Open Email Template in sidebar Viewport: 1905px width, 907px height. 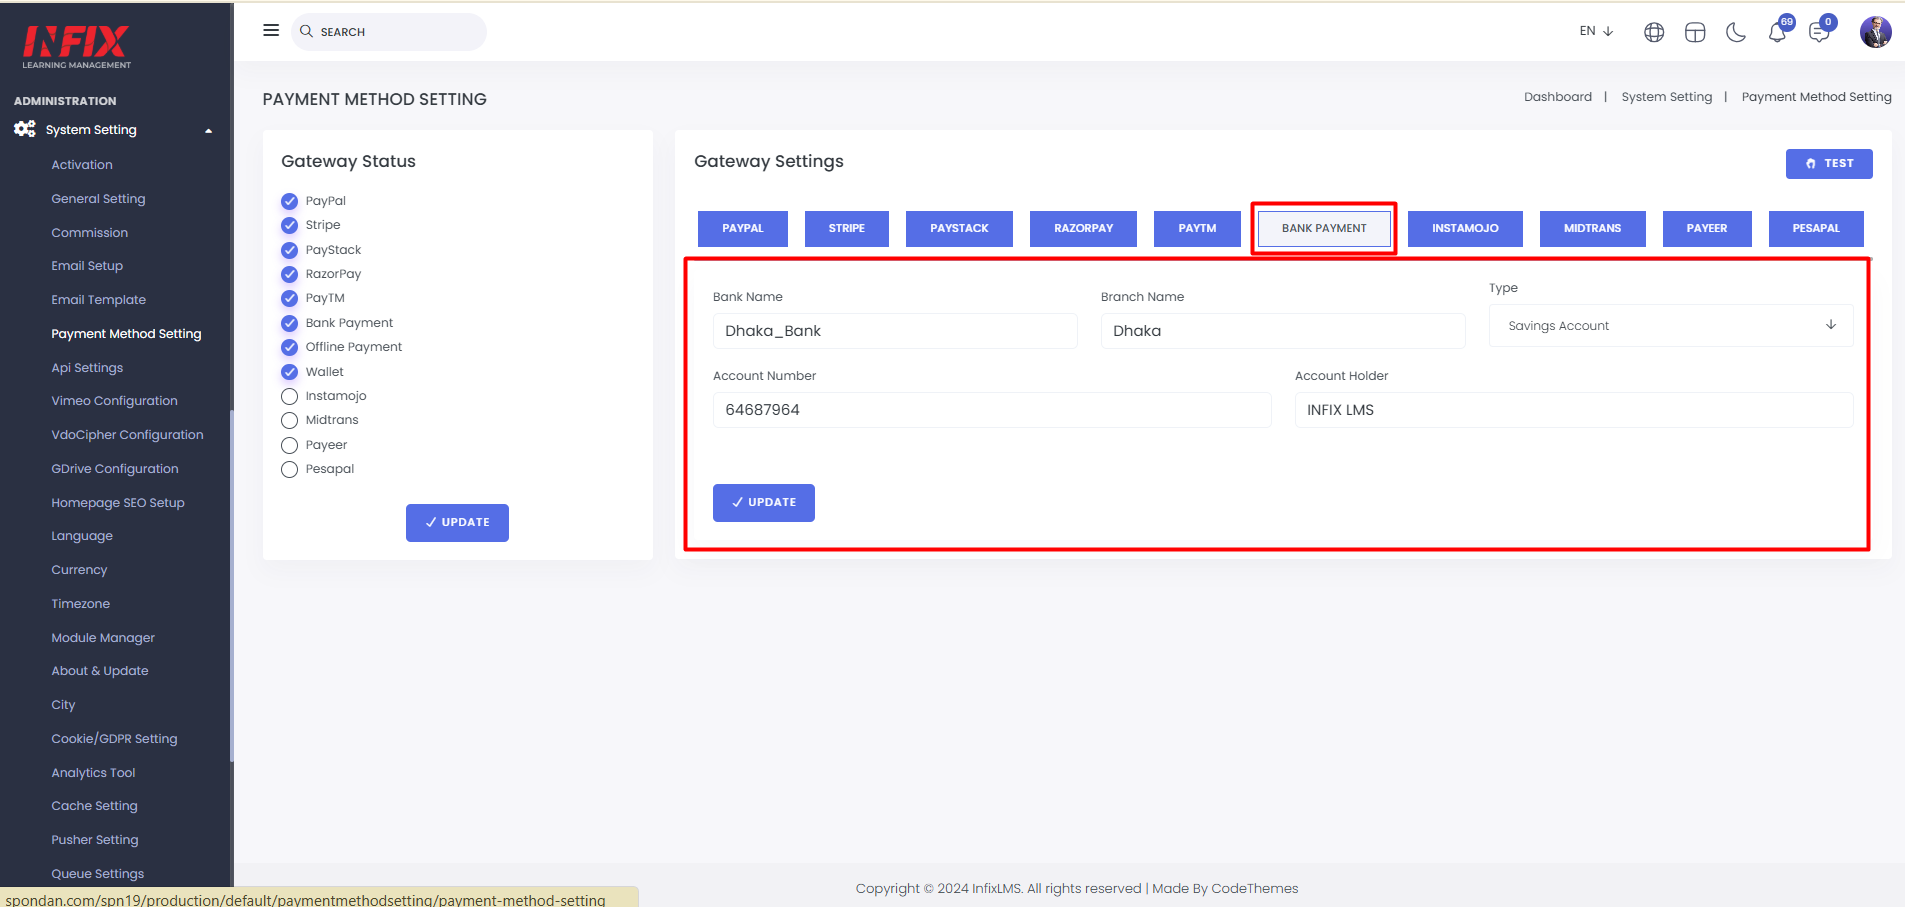(99, 300)
